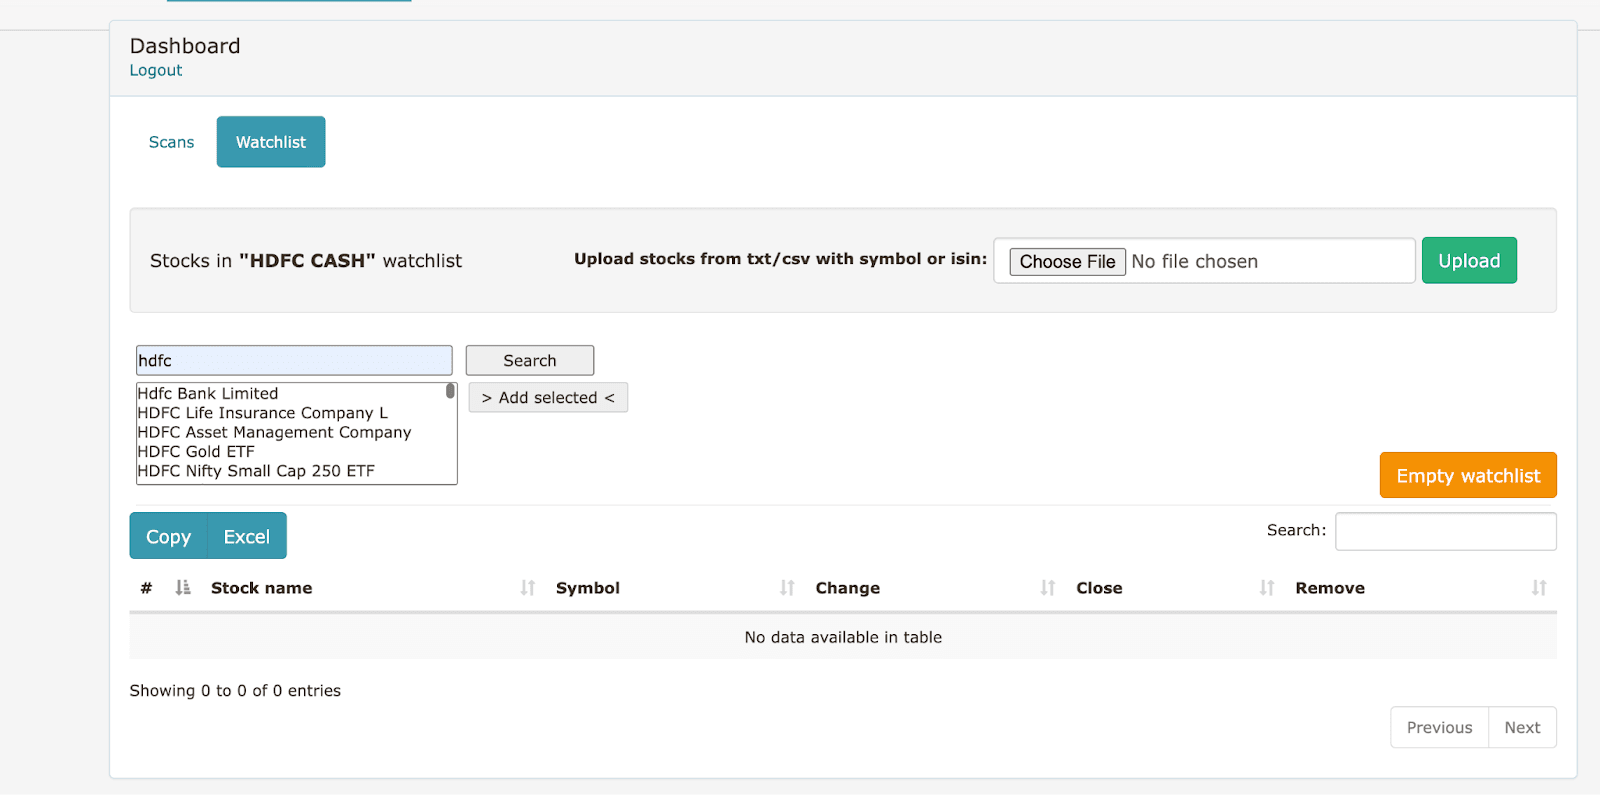Select HDFC Gold ETF in the list

(196, 452)
